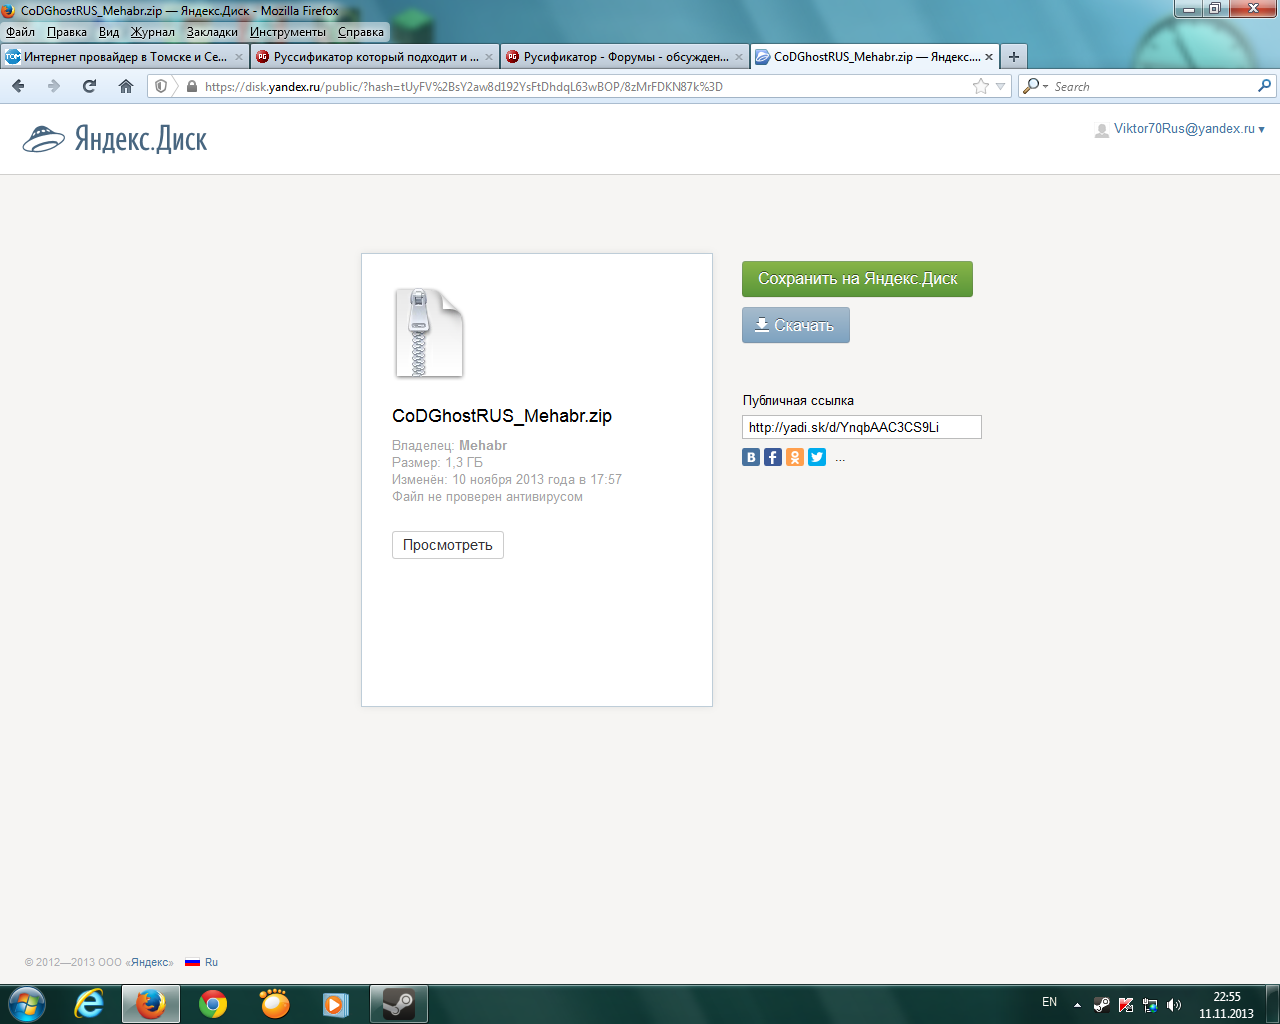Open the Файл menu
This screenshot has width=1280, height=1024.
21,32
